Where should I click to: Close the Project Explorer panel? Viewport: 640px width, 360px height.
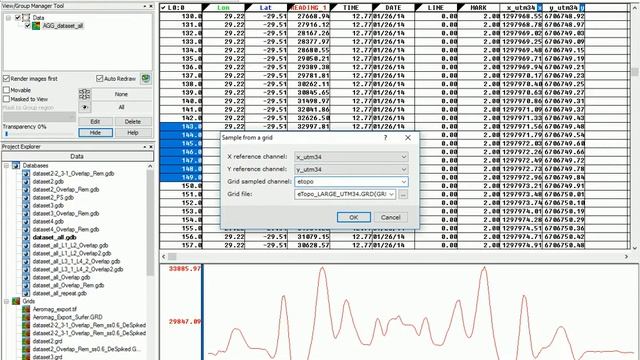pyautogui.click(x=151, y=147)
